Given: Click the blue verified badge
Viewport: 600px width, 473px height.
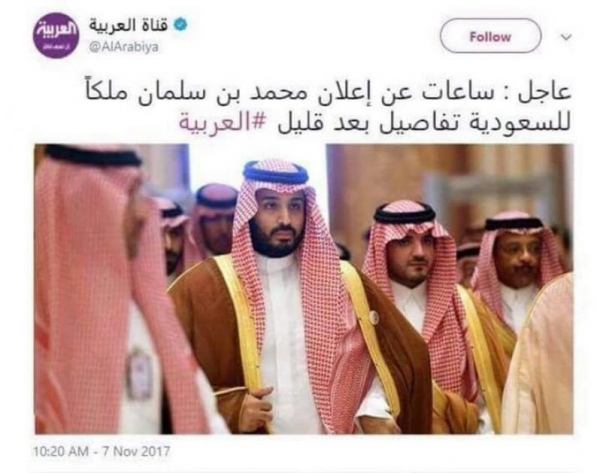Looking at the screenshot, I should pos(181,25).
